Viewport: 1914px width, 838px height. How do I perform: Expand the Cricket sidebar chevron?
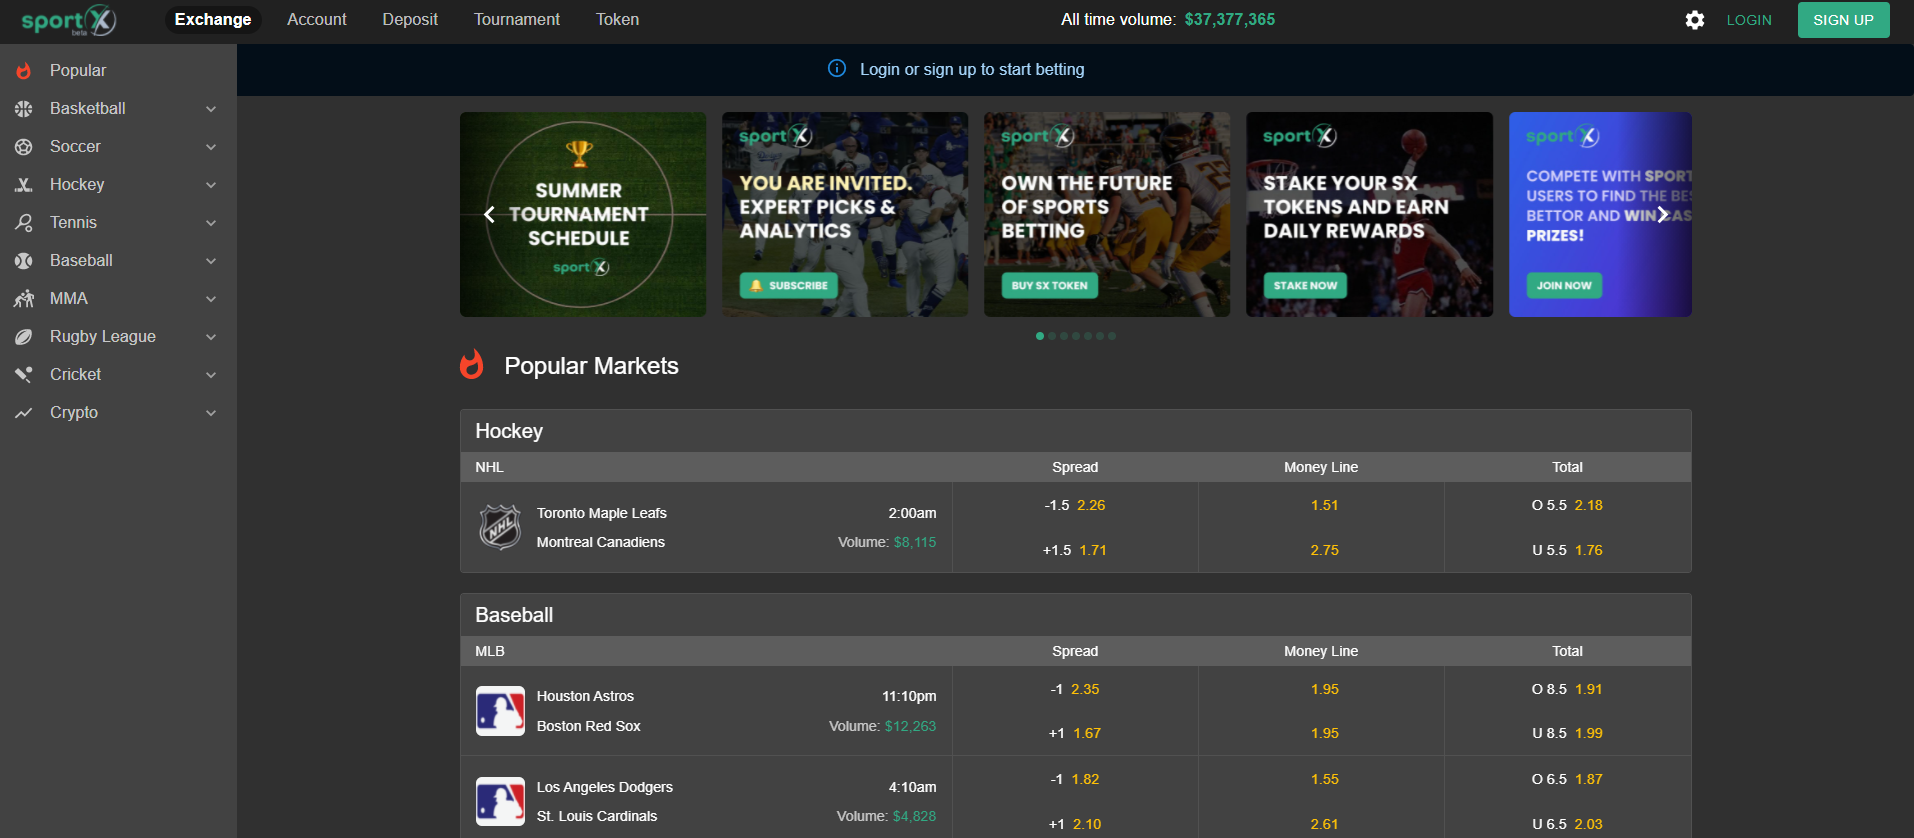(x=211, y=375)
